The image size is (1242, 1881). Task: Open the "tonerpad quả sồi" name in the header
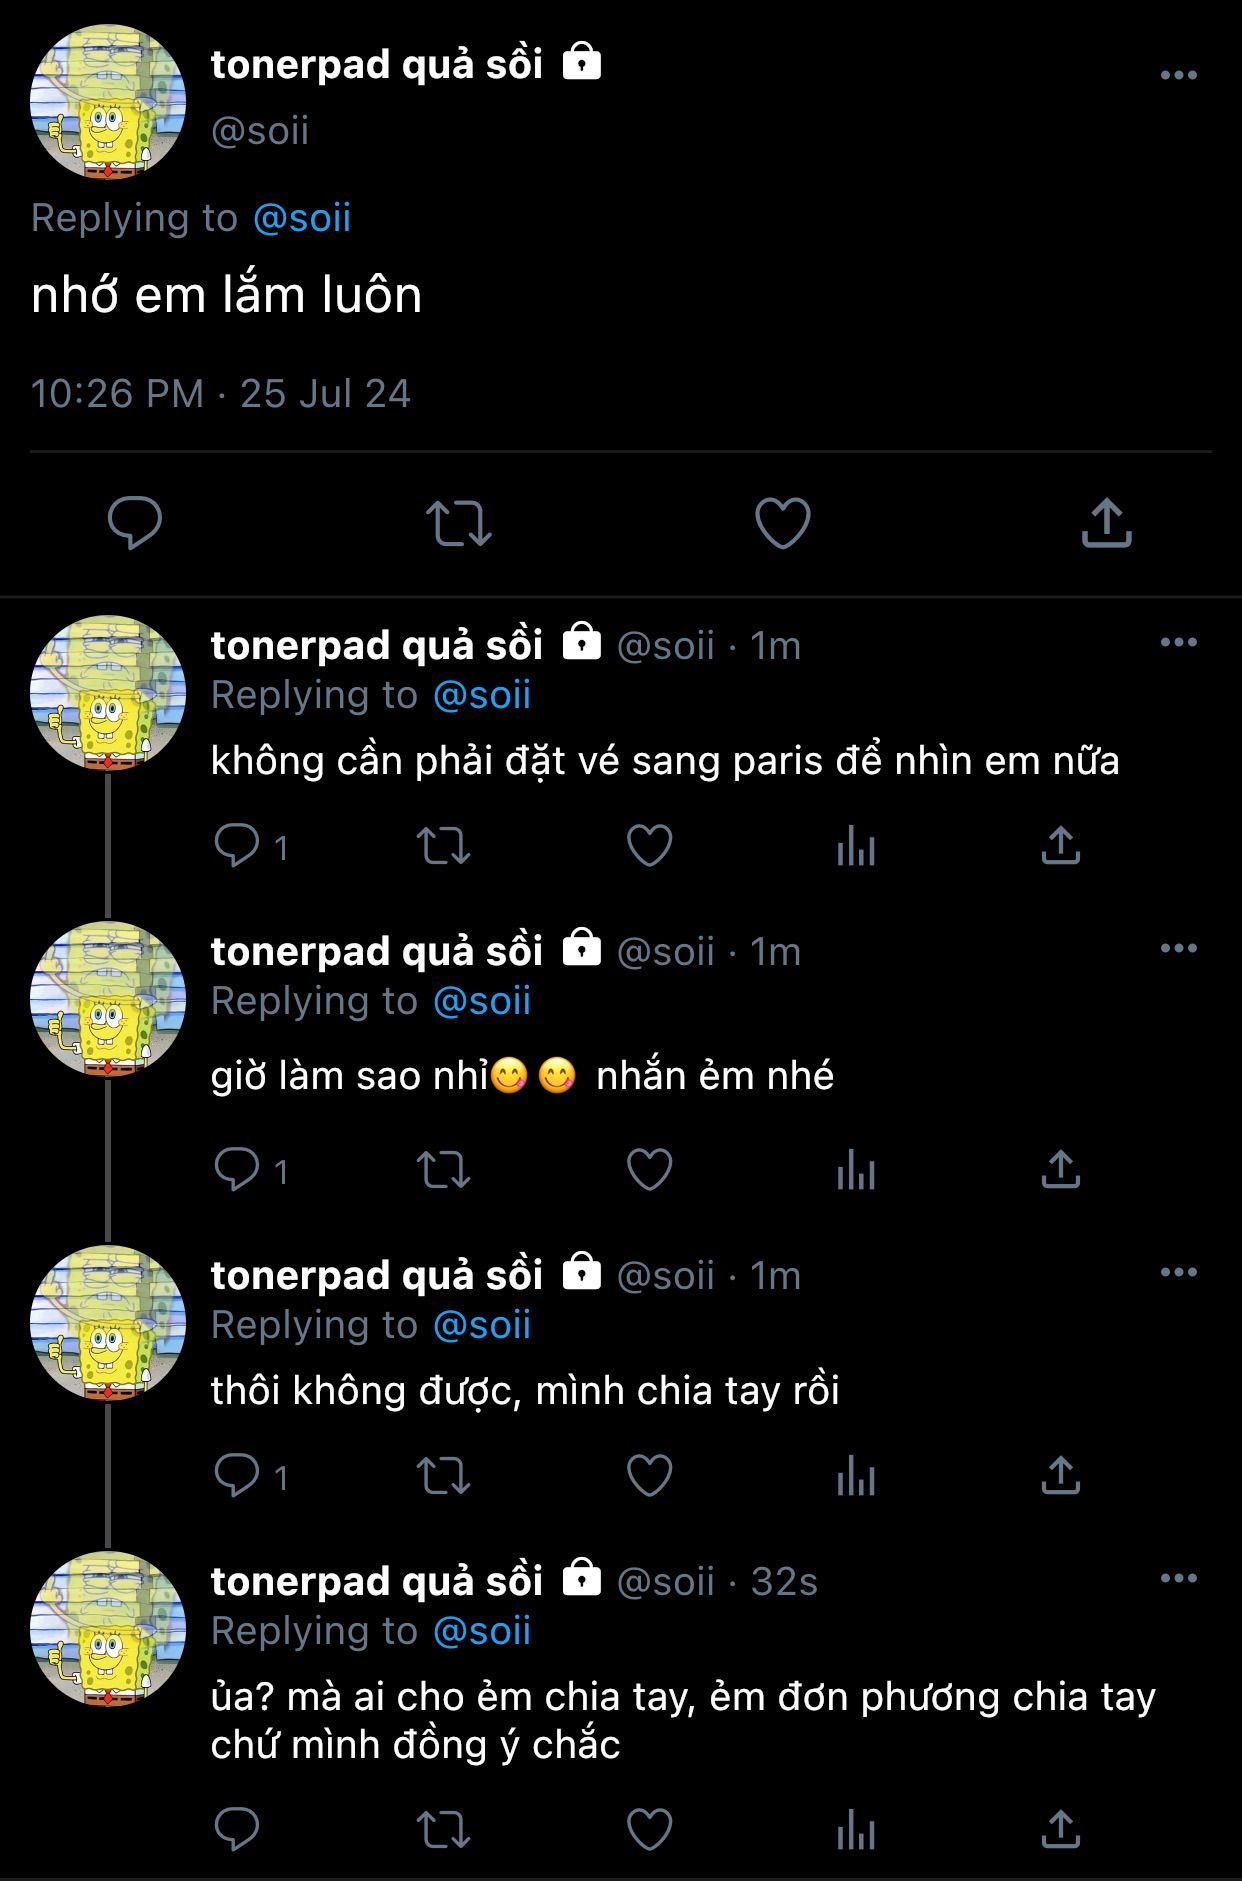tap(376, 64)
